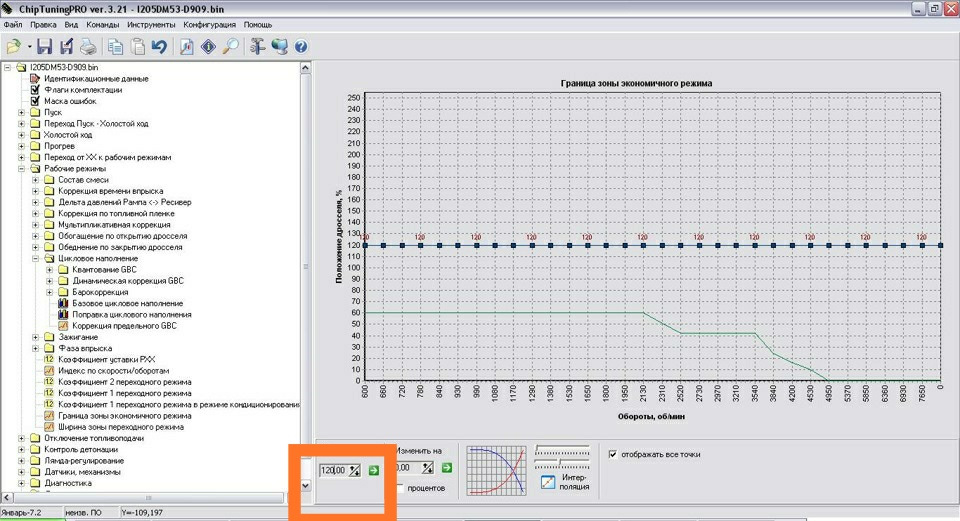Click the magnifying glass search icon

coord(230,46)
